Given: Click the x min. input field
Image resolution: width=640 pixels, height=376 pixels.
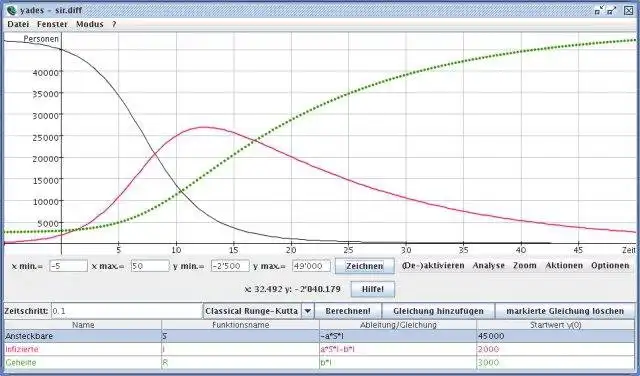Looking at the screenshot, I should (x=68, y=266).
